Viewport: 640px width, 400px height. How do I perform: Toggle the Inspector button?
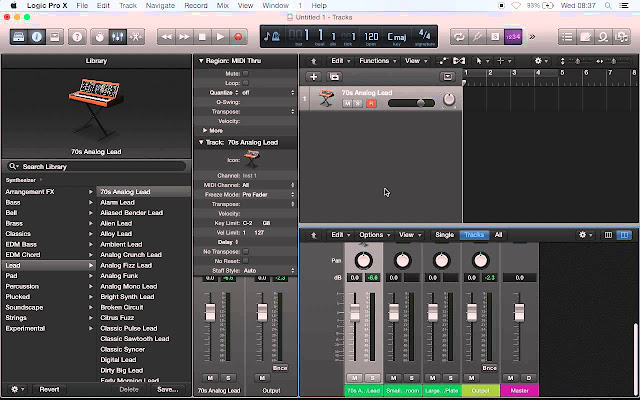pyautogui.click(x=37, y=37)
